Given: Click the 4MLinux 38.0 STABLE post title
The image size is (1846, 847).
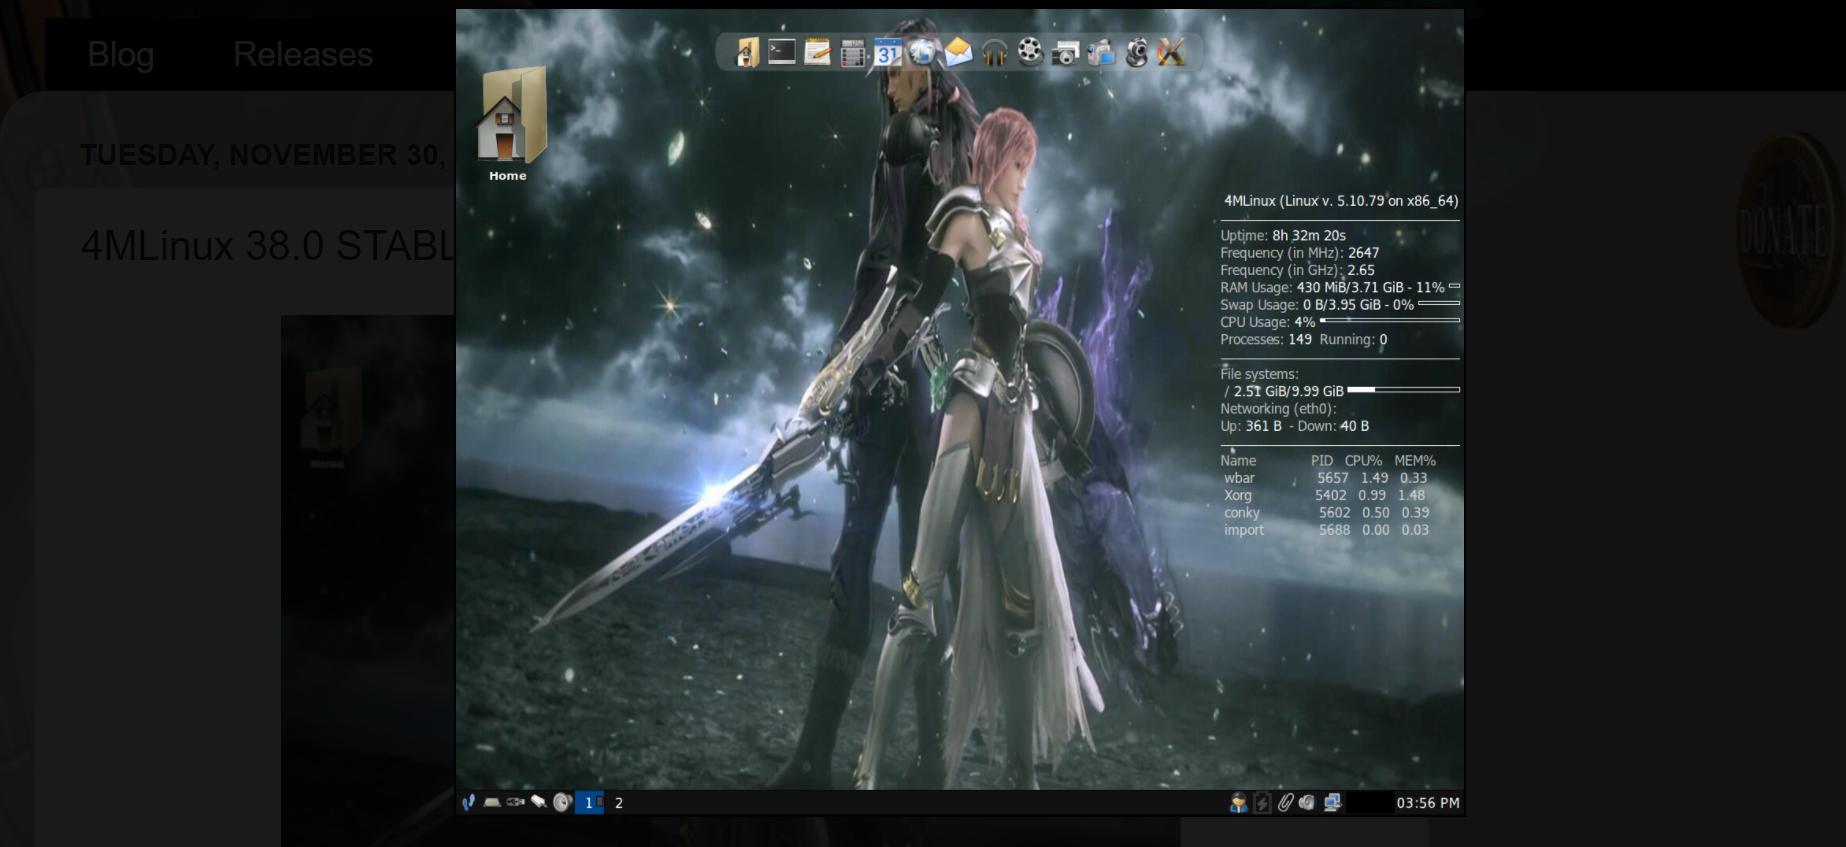Looking at the screenshot, I should (268, 246).
